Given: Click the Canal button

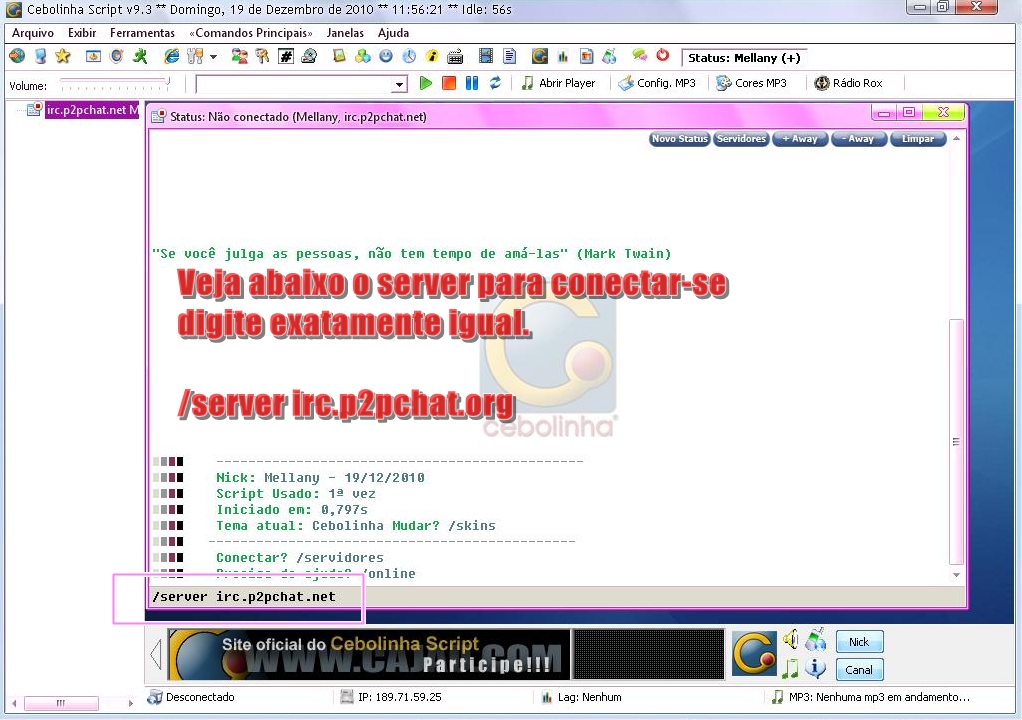Looking at the screenshot, I should point(859,669).
